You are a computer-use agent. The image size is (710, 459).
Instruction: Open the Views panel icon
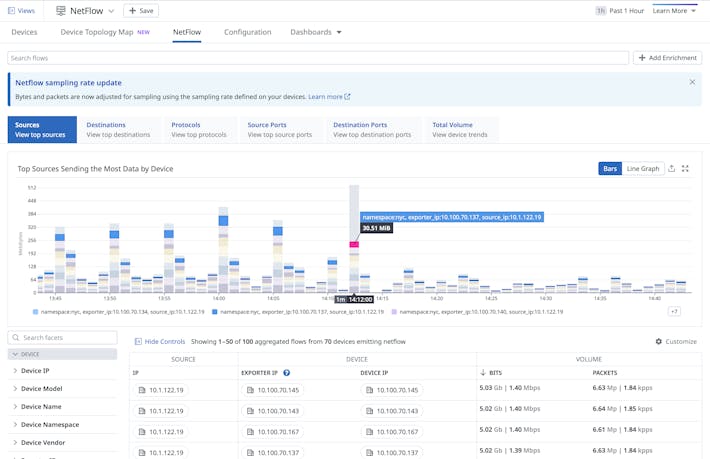12,10
